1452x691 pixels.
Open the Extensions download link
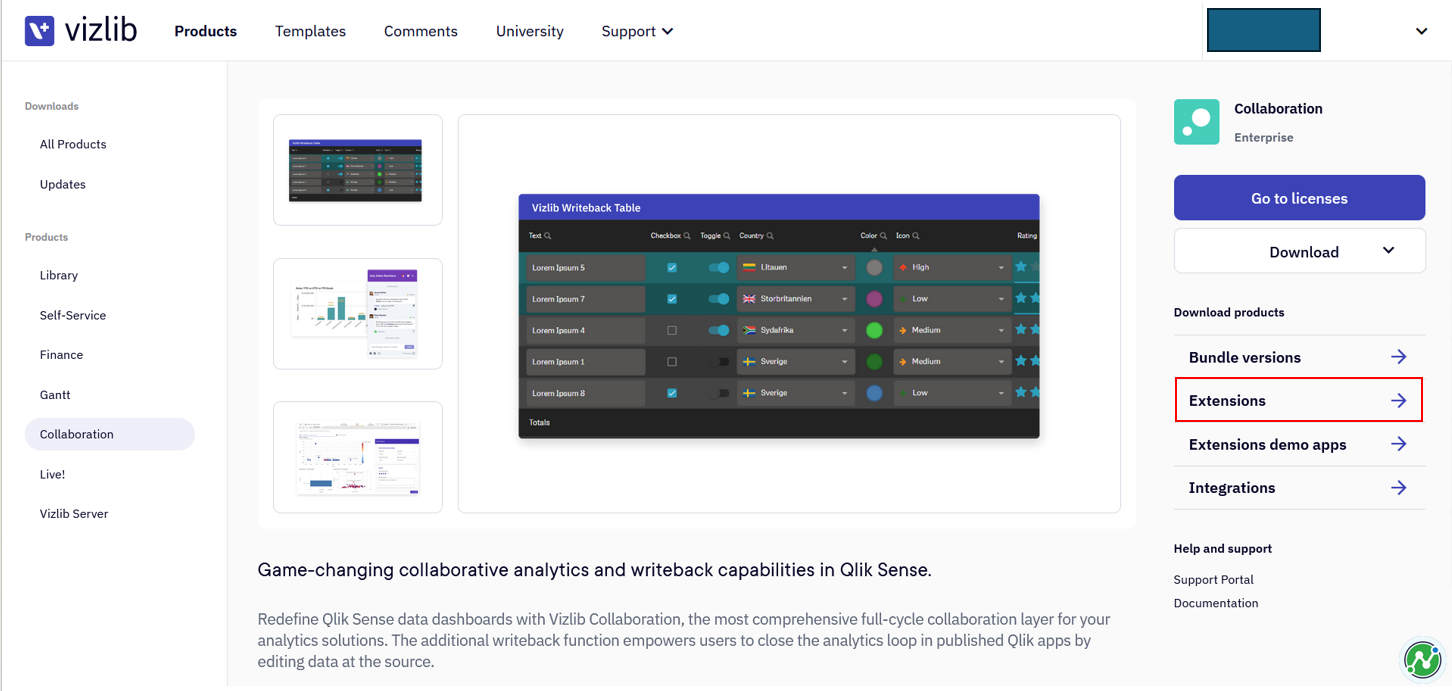click(x=1299, y=401)
